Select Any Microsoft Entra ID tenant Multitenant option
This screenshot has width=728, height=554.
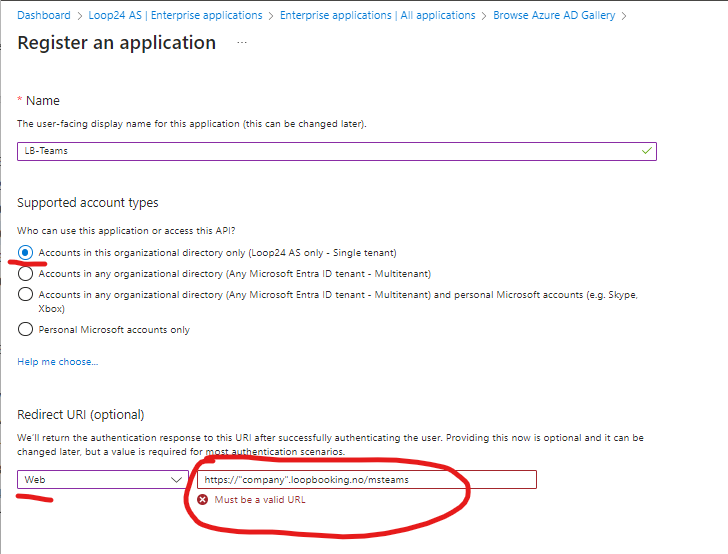pyautogui.click(x=25, y=274)
